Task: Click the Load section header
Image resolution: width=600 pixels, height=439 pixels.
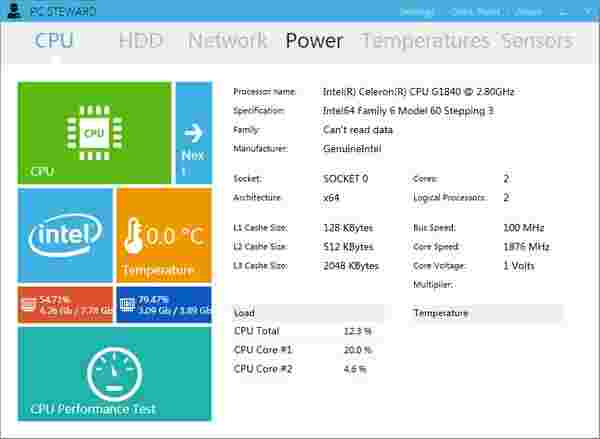Action: coord(308,313)
